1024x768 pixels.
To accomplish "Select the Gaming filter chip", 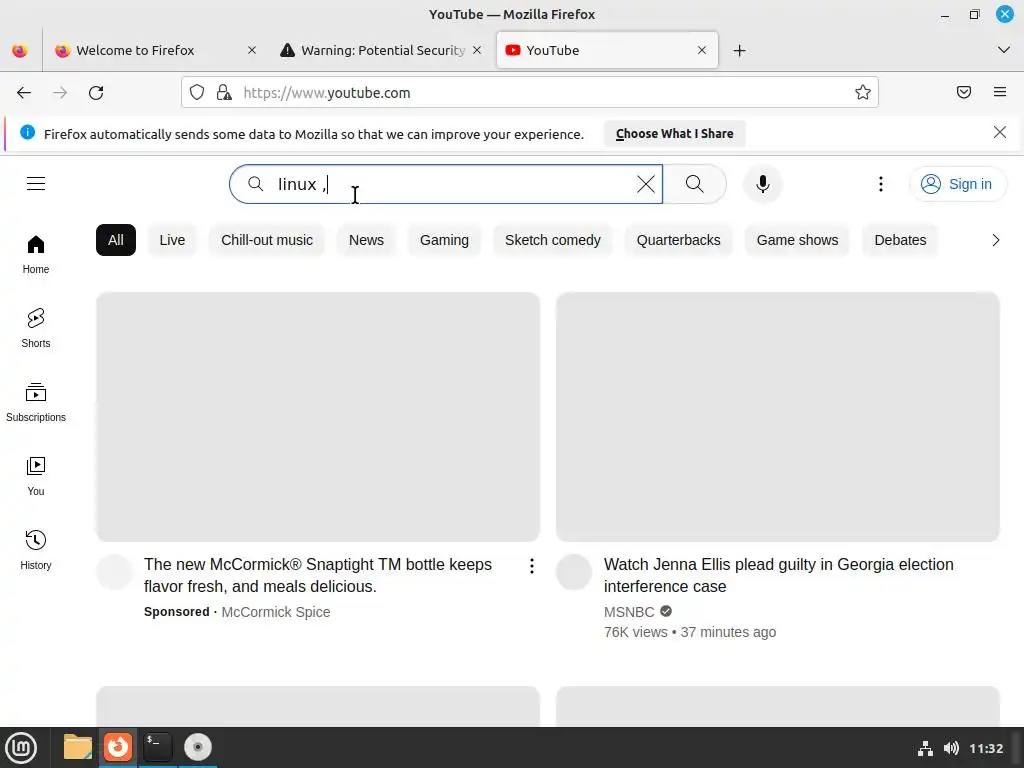I will (x=444, y=240).
